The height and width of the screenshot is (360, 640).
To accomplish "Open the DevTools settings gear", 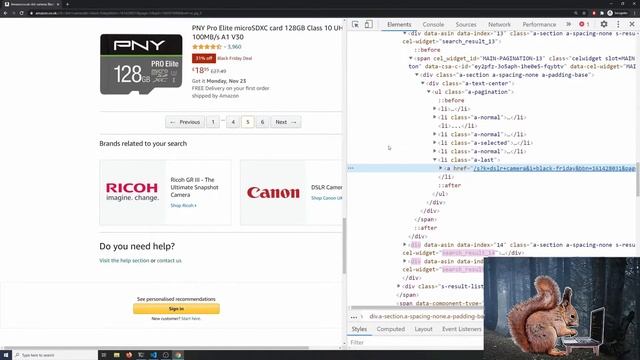I will click(x=604, y=24).
